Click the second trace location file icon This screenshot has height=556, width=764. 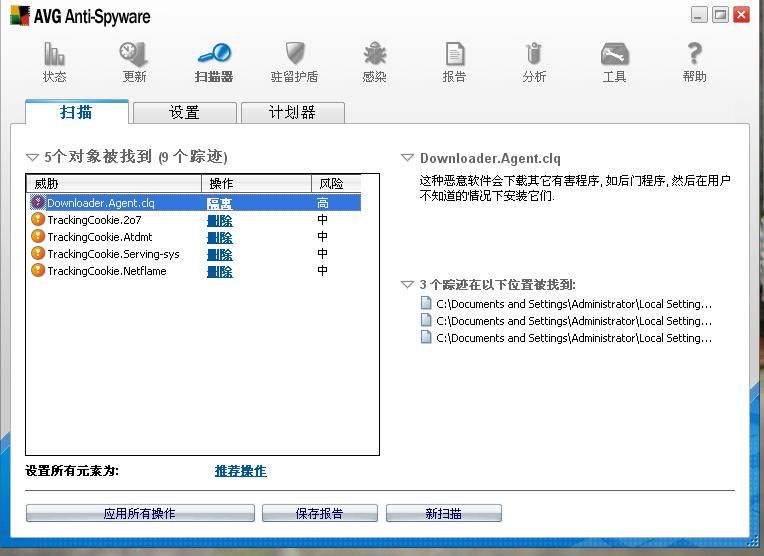(x=426, y=320)
